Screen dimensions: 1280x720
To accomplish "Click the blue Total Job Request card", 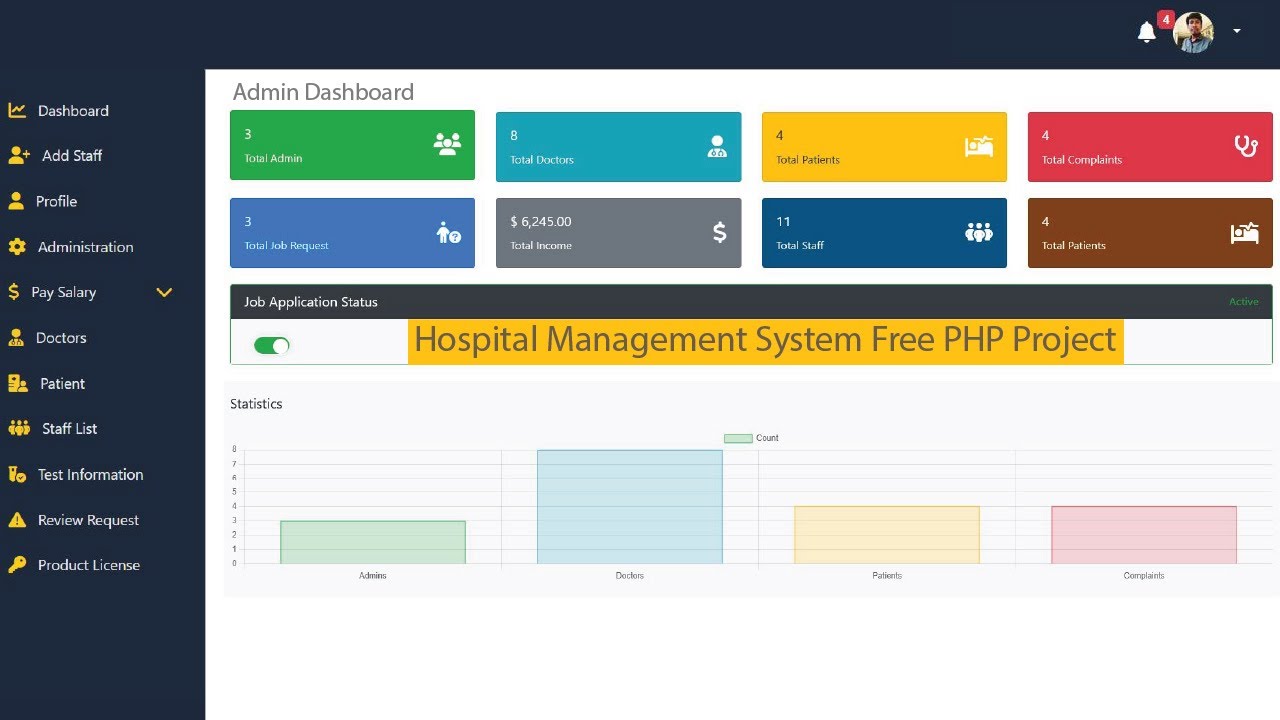I will 352,233.
